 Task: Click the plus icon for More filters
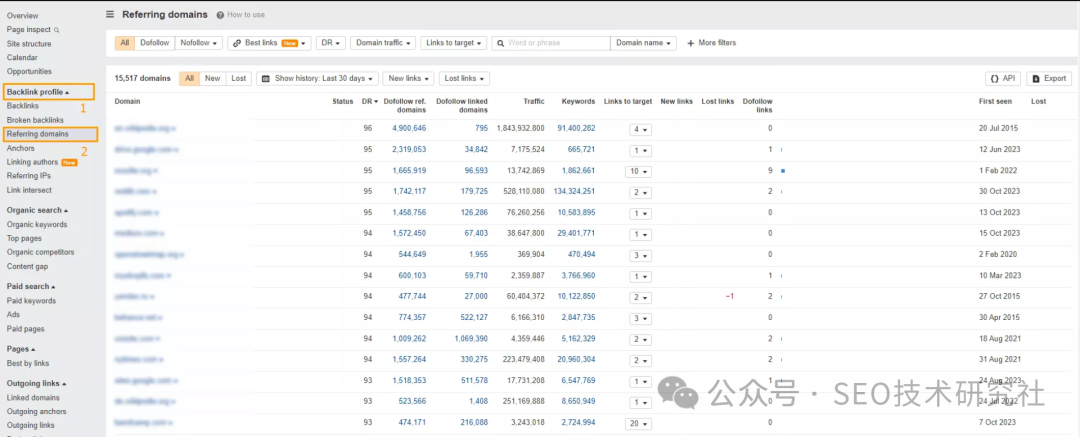[x=690, y=43]
